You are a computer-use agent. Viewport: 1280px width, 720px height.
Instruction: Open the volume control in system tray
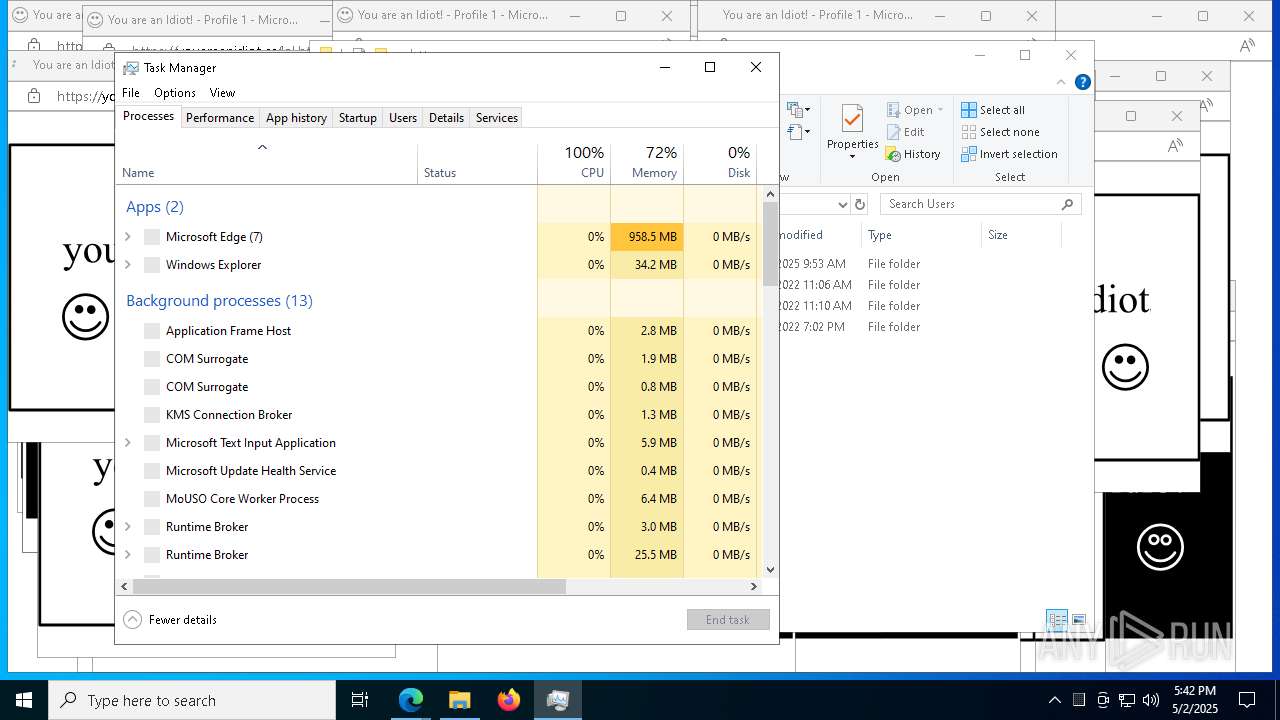coord(1151,700)
